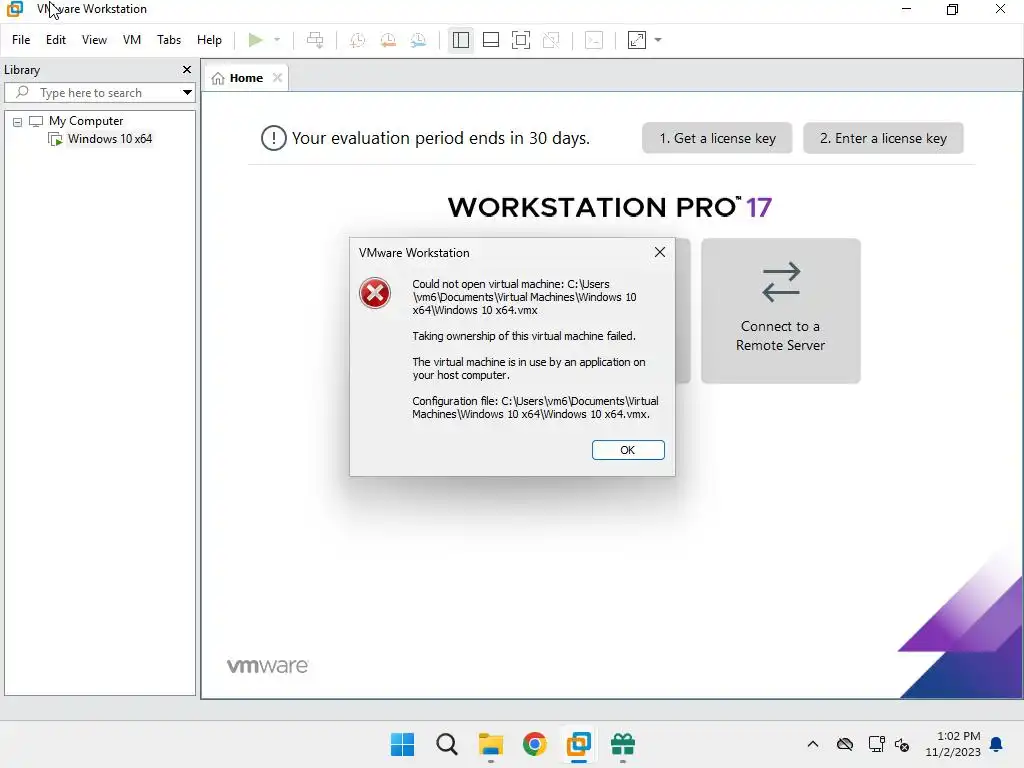Click the VMware Workstation taskbar icon
This screenshot has width=1024, height=768.
coord(579,744)
